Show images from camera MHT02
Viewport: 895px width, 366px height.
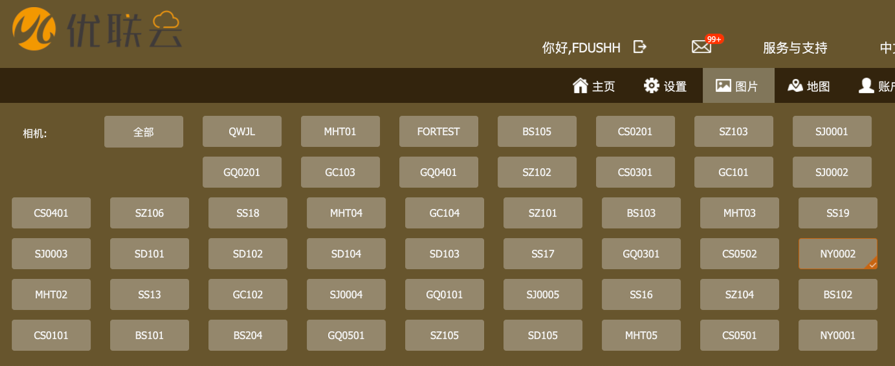pos(51,295)
